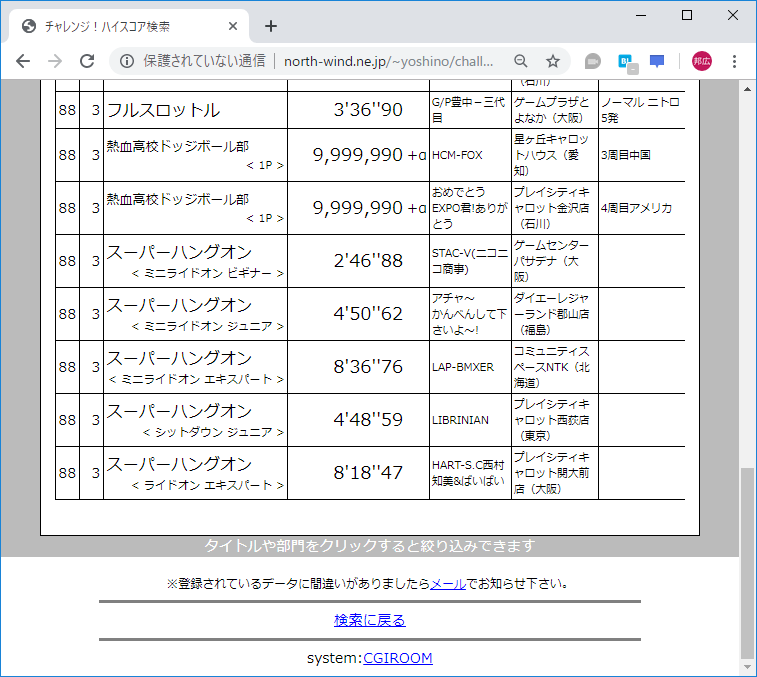The width and height of the screenshot is (757, 677).
Task: Click the browser forward arrow
Action: tap(55, 61)
